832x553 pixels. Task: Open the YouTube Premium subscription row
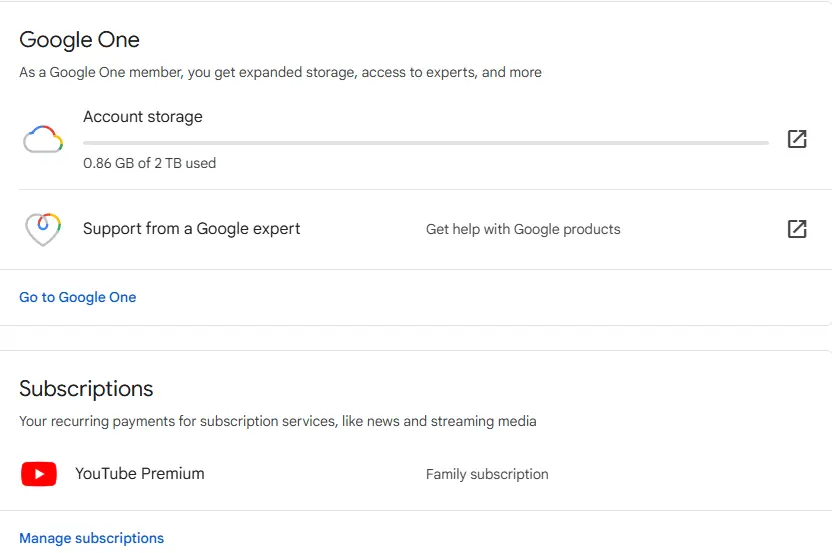pos(416,474)
